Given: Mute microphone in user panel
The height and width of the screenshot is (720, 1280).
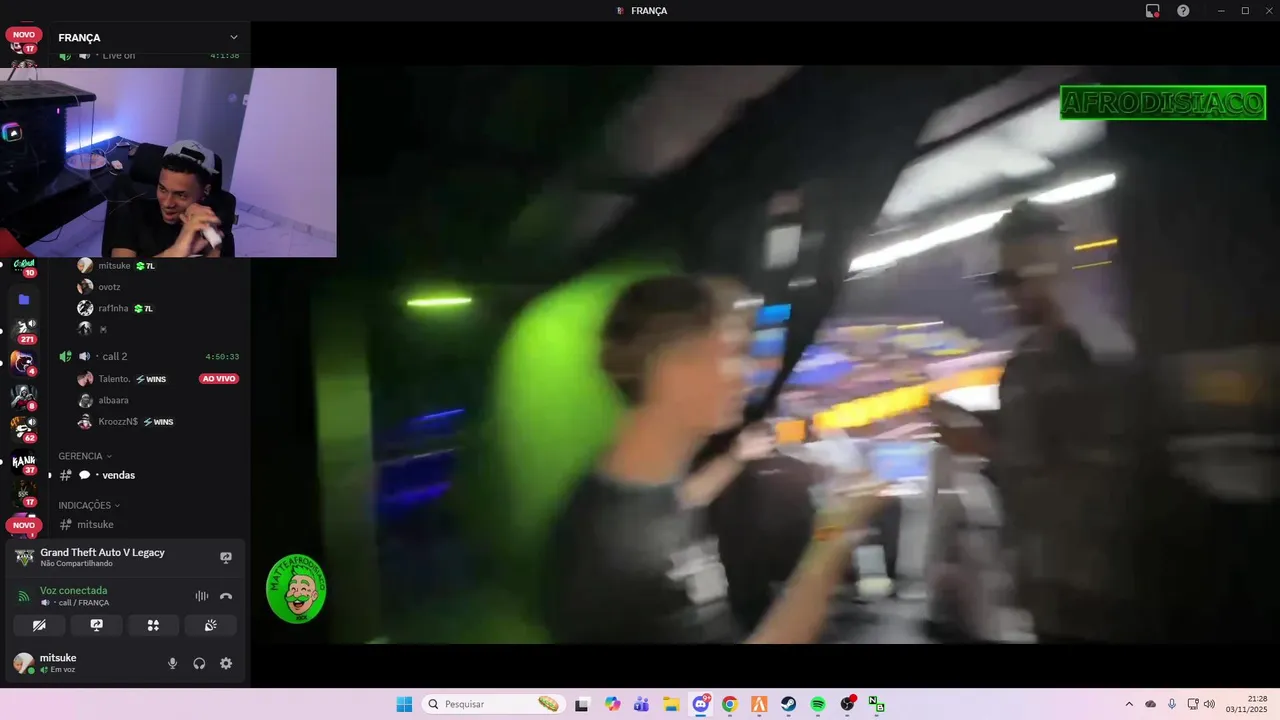Looking at the screenshot, I should tap(172, 663).
